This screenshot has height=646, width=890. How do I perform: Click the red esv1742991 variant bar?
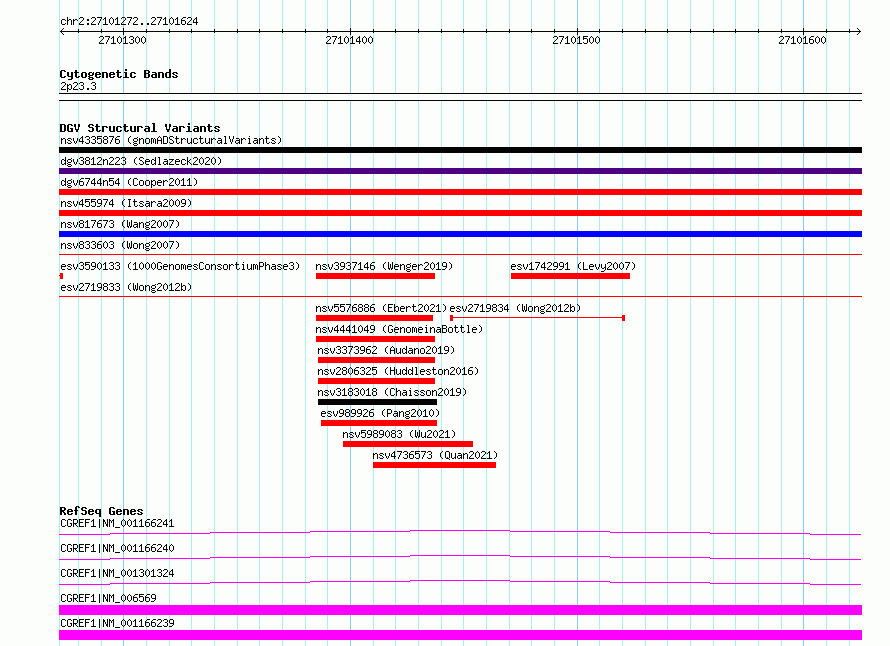pos(570,276)
